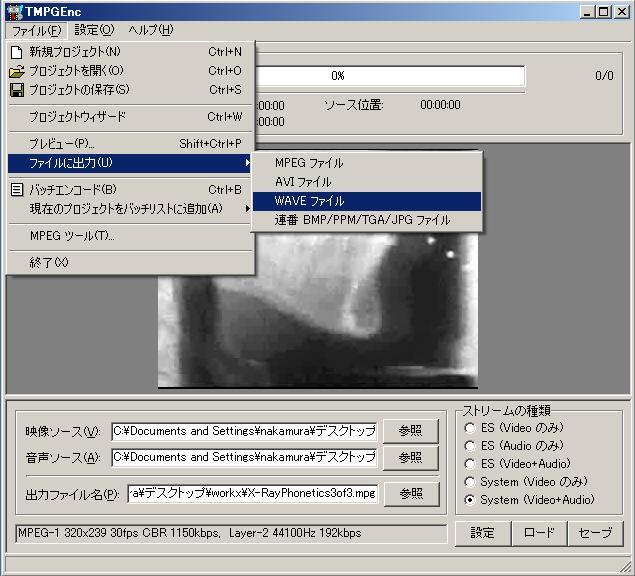Click the save project floppy icon
Screen dimensions: 635x576
(x=17, y=90)
